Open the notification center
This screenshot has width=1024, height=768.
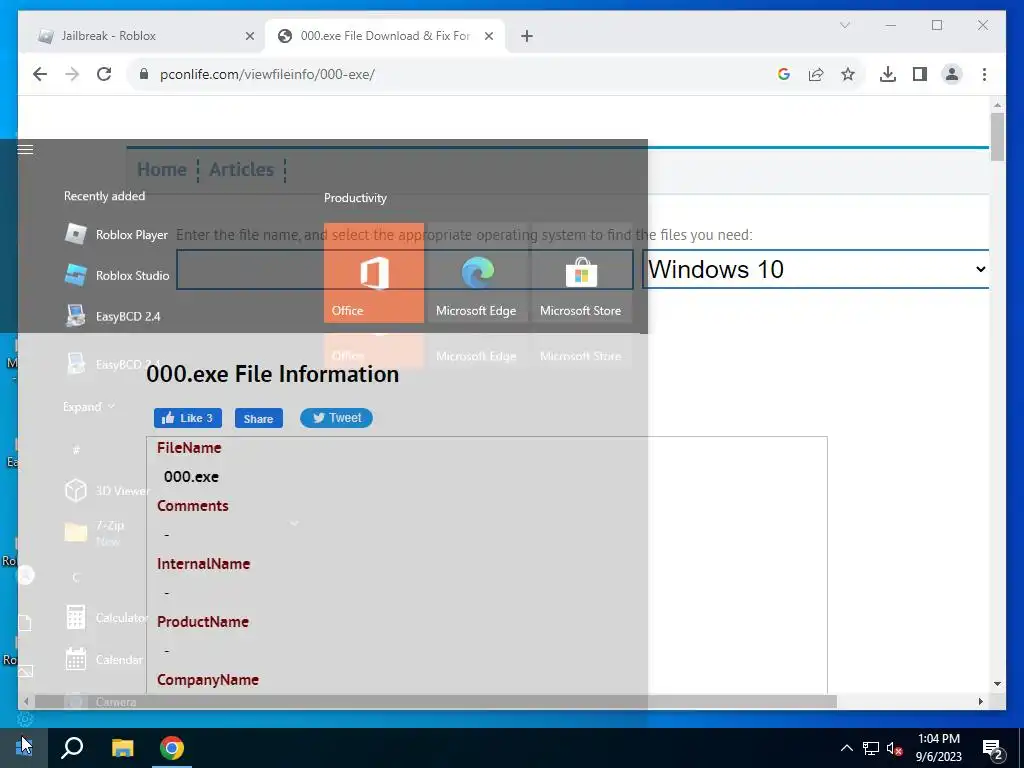[993, 749]
